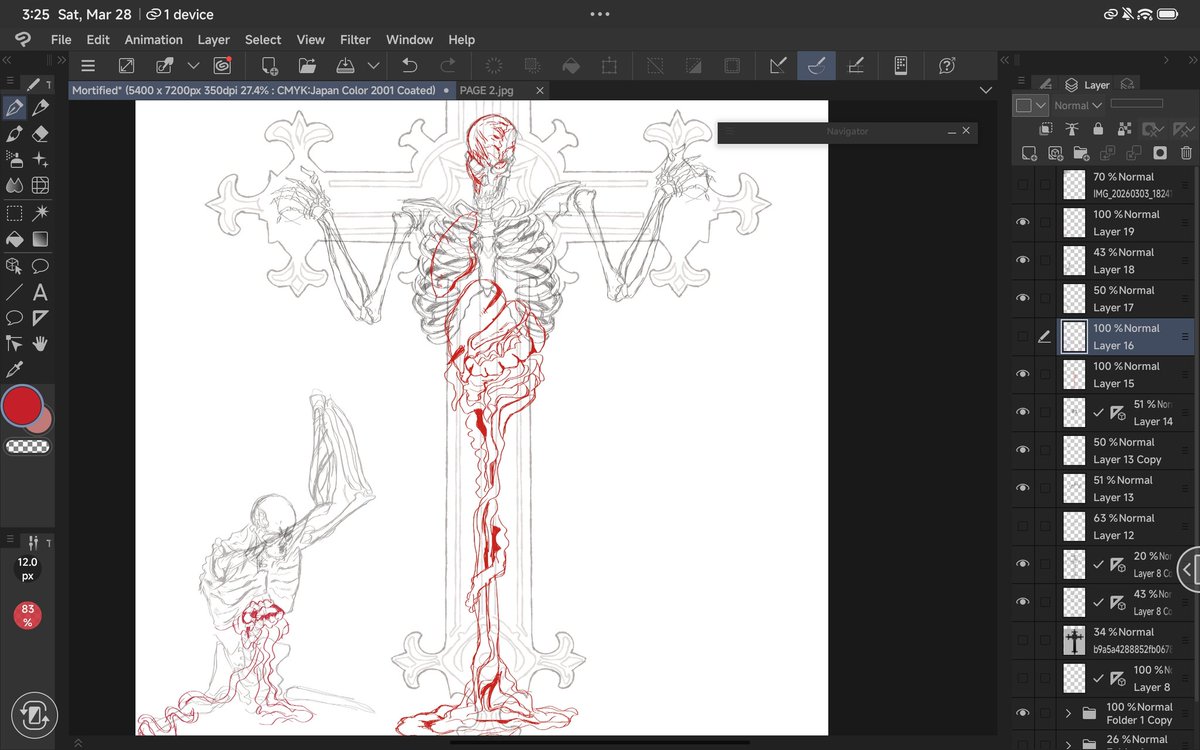Viewport: 1200px width, 750px height.
Task: Open the Help menu
Action: 461,39
